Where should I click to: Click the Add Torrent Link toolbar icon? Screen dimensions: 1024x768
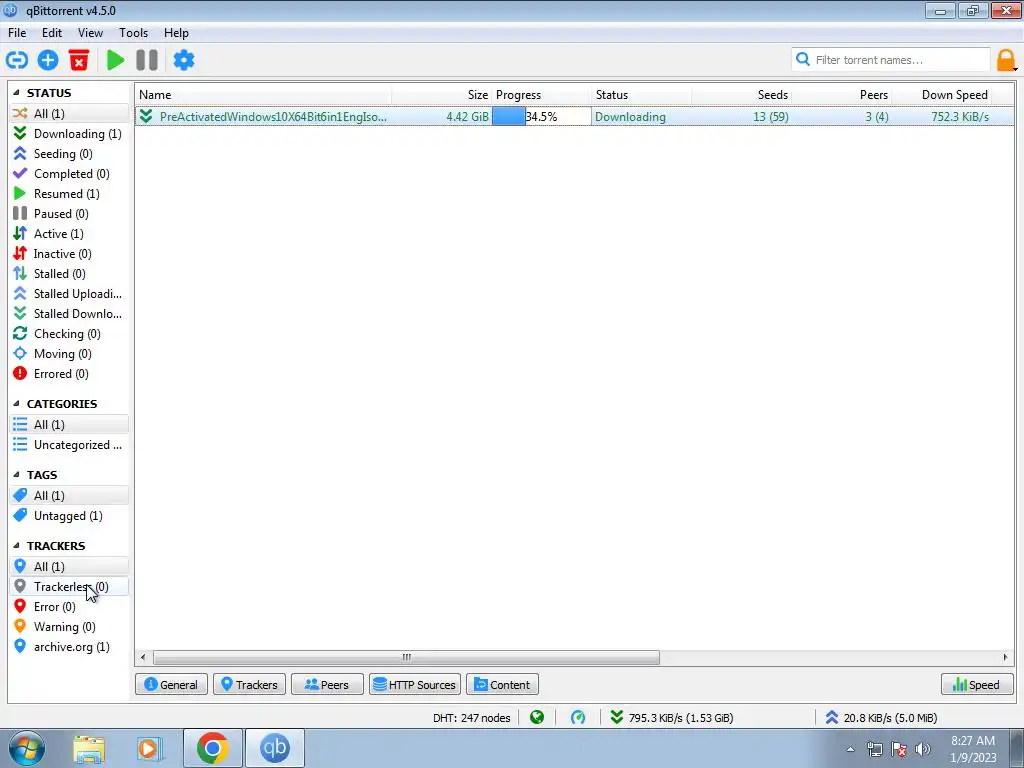(17, 60)
